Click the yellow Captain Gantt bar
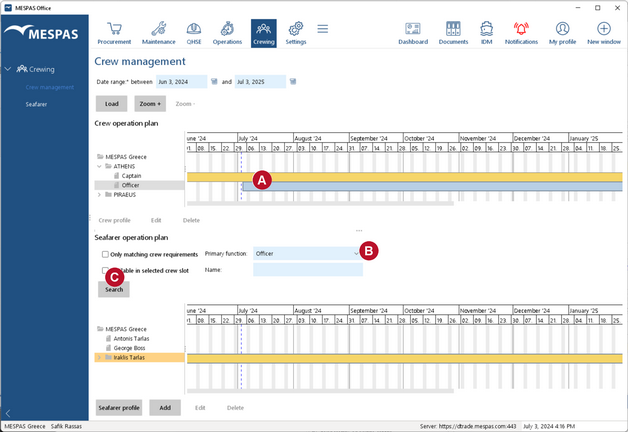The height and width of the screenshot is (432, 628). point(405,177)
